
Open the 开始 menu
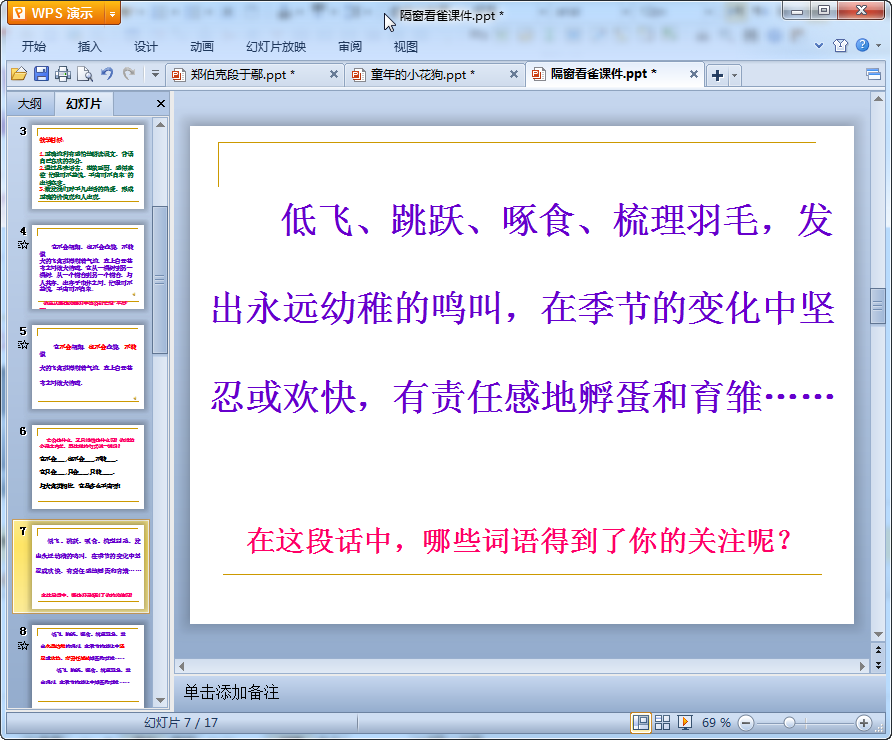pyautogui.click(x=34, y=47)
